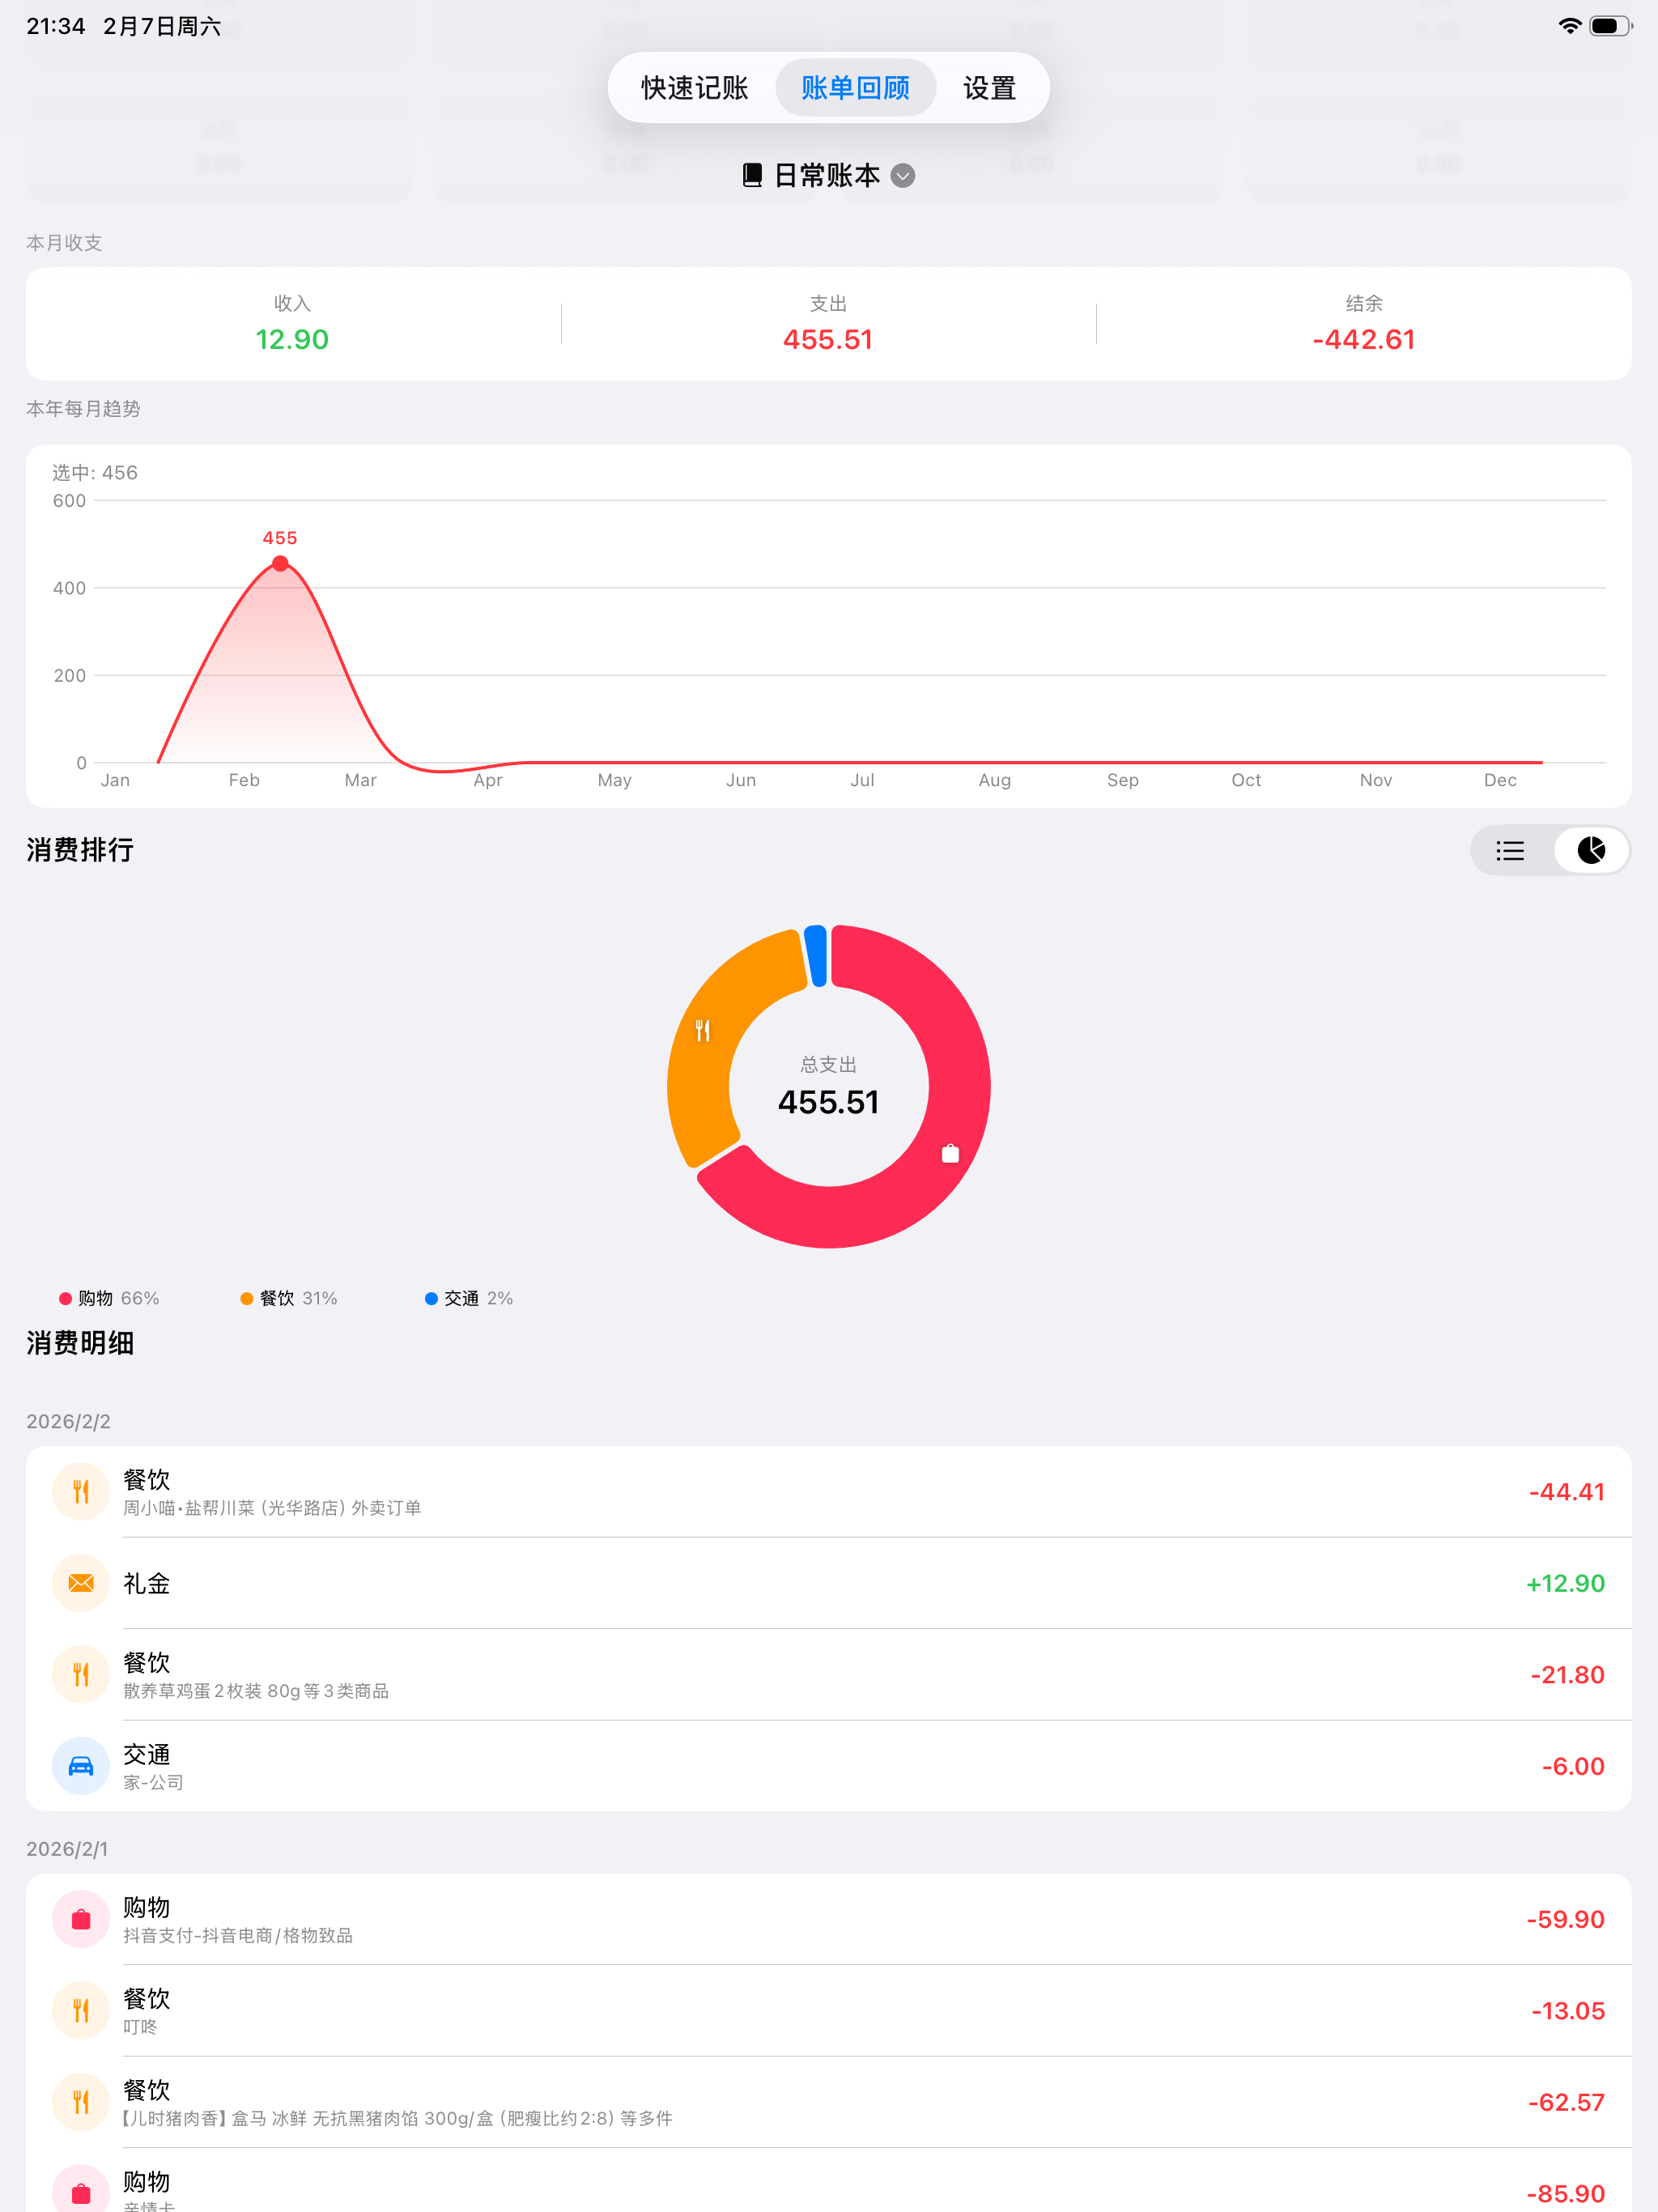Click the 收入 12.90 summary

[292, 324]
